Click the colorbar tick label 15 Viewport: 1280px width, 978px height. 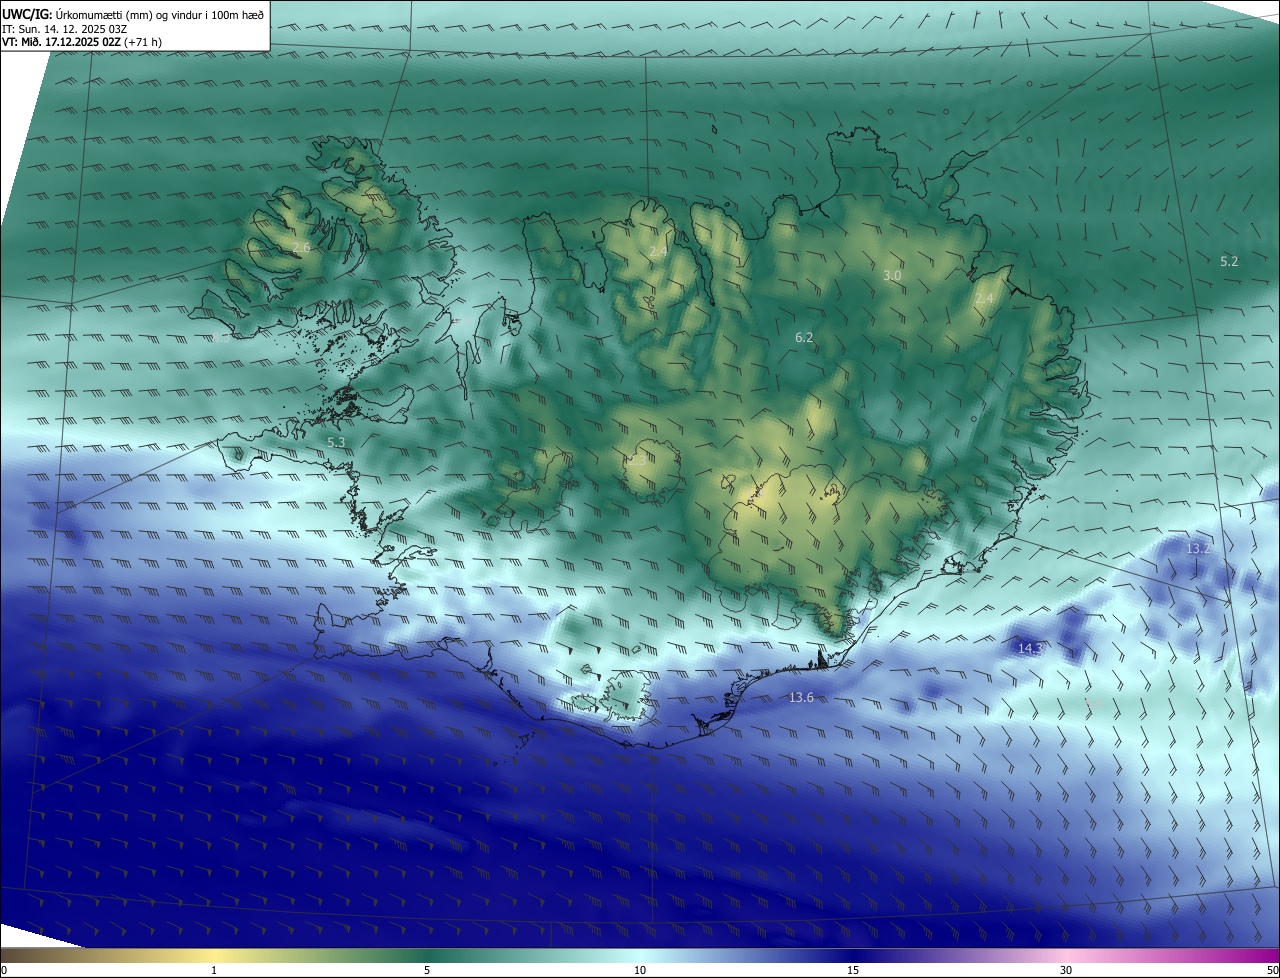(x=853, y=970)
